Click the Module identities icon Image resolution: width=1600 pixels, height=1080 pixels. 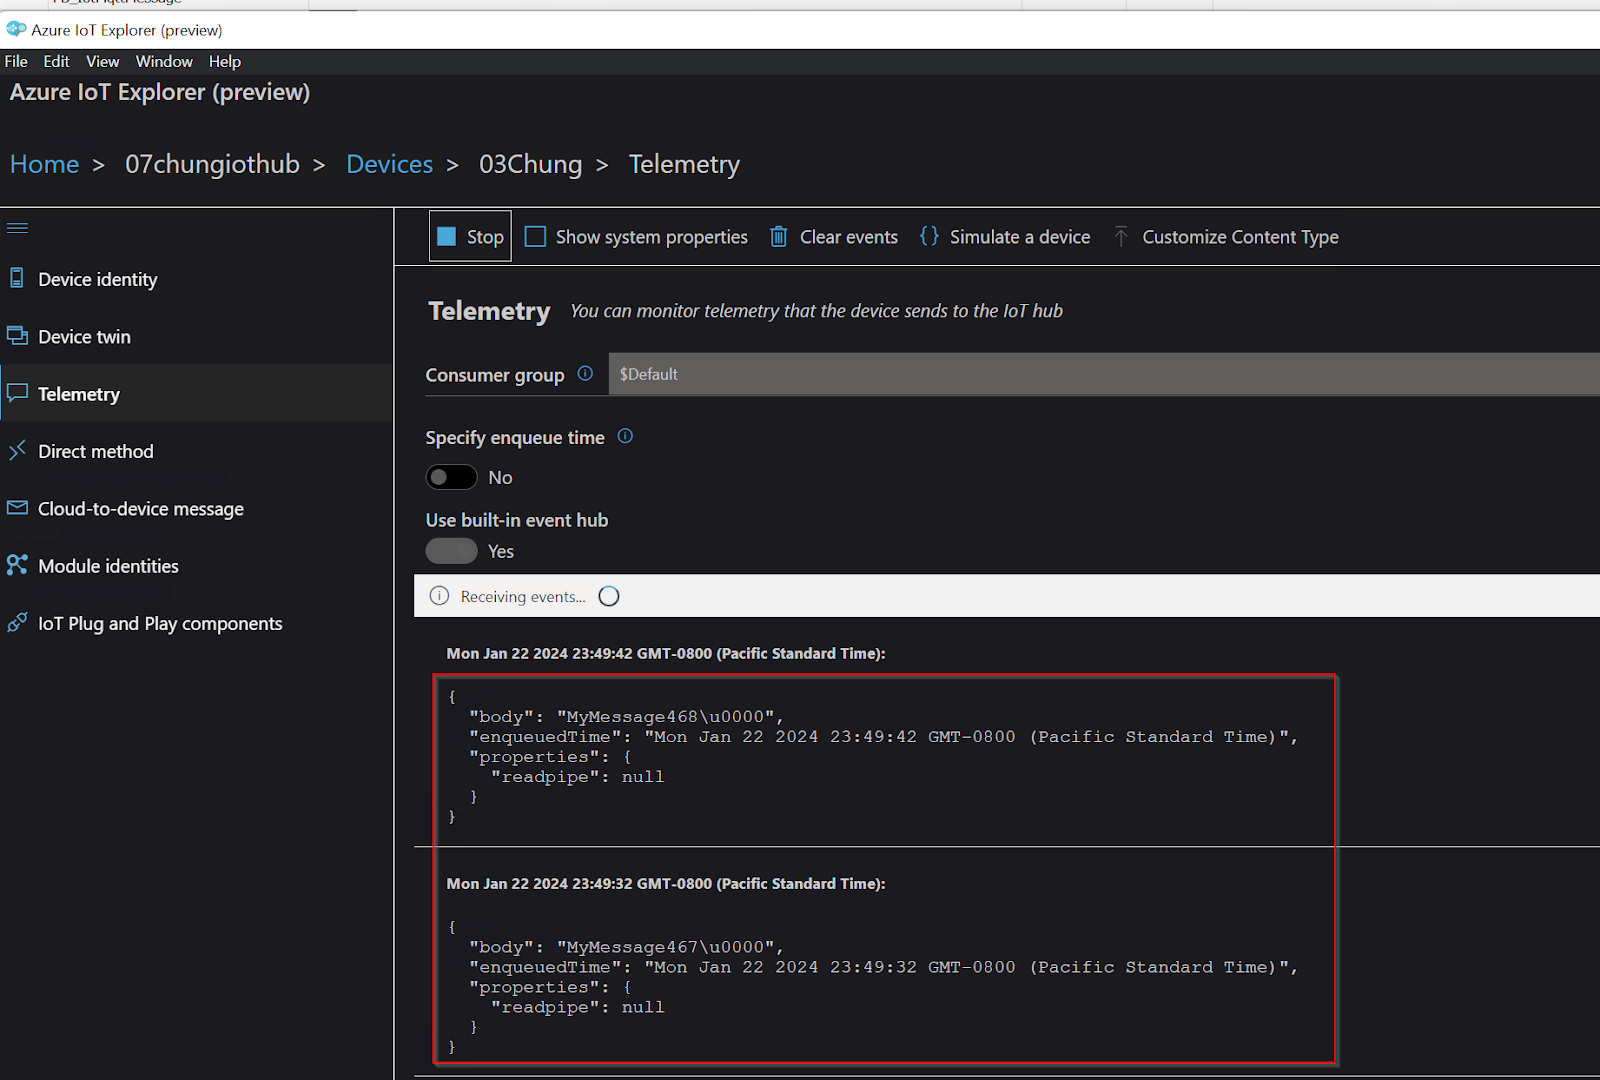(17, 565)
